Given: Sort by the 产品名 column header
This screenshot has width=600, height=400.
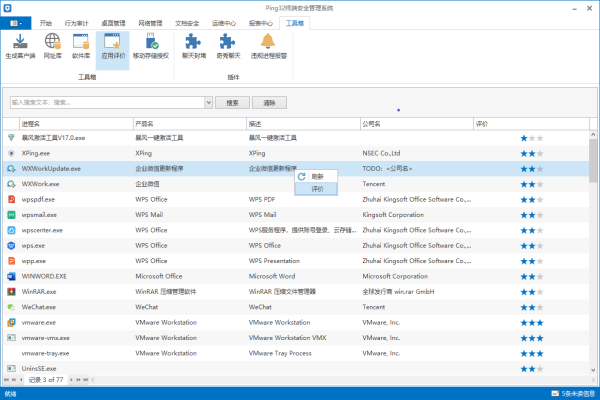Looking at the screenshot, I should coord(190,124).
